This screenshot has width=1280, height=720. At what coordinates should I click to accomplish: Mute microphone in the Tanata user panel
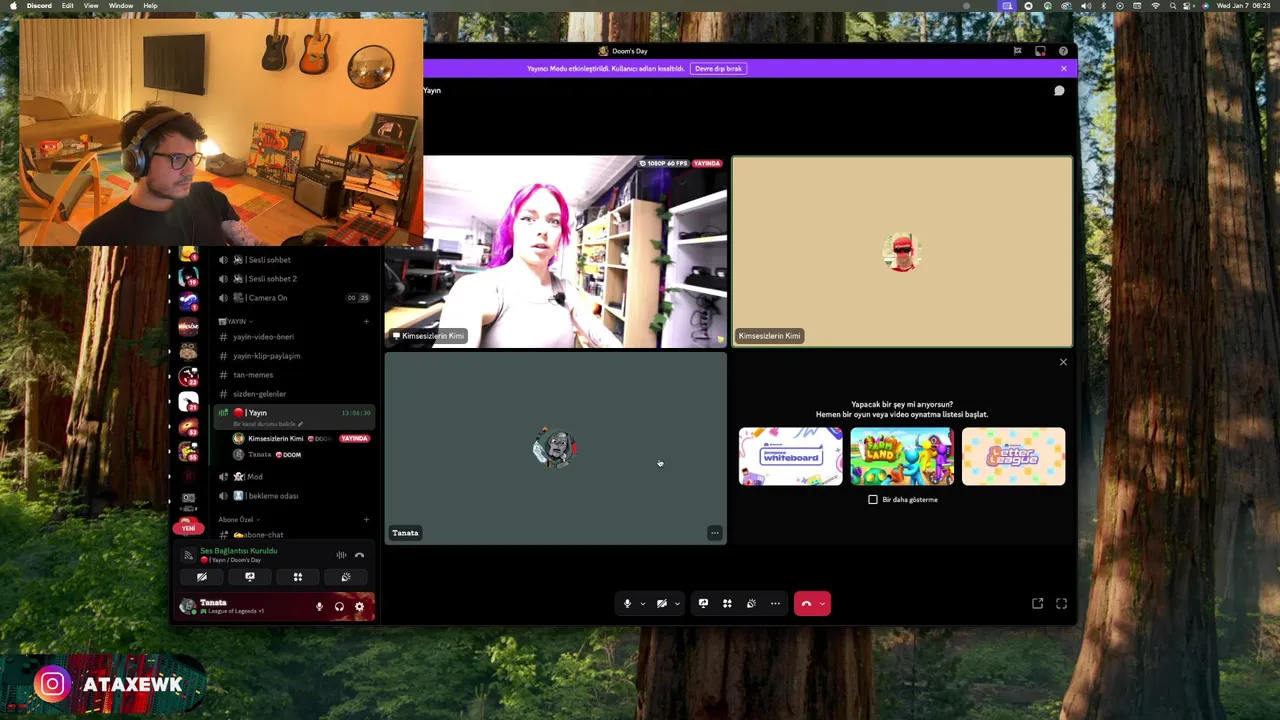320,607
